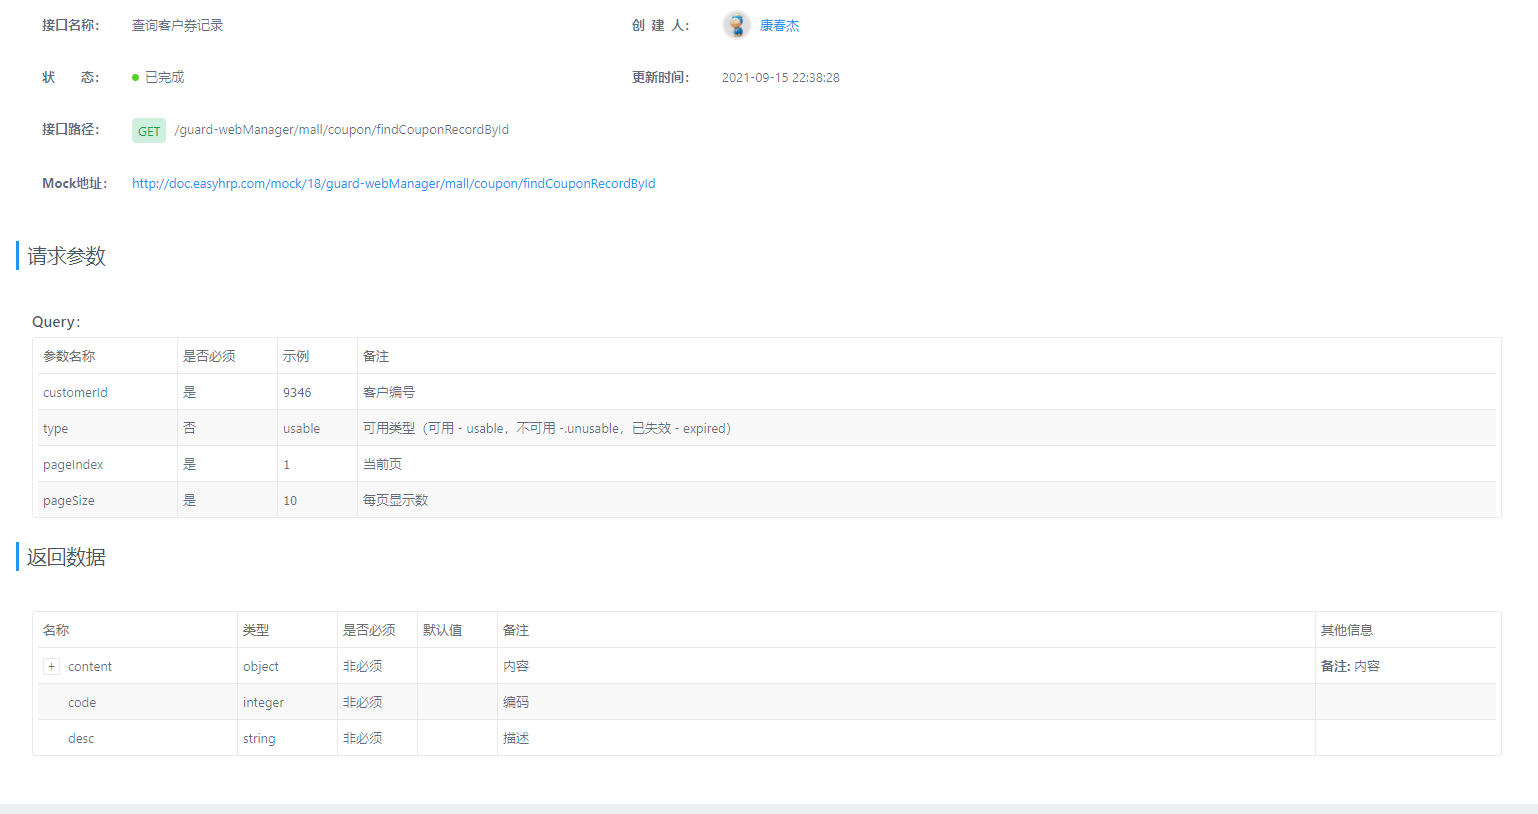Image resolution: width=1538 pixels, height=814 pixels.
Task: Click the 已完成 status text
Action: [165, 77]
